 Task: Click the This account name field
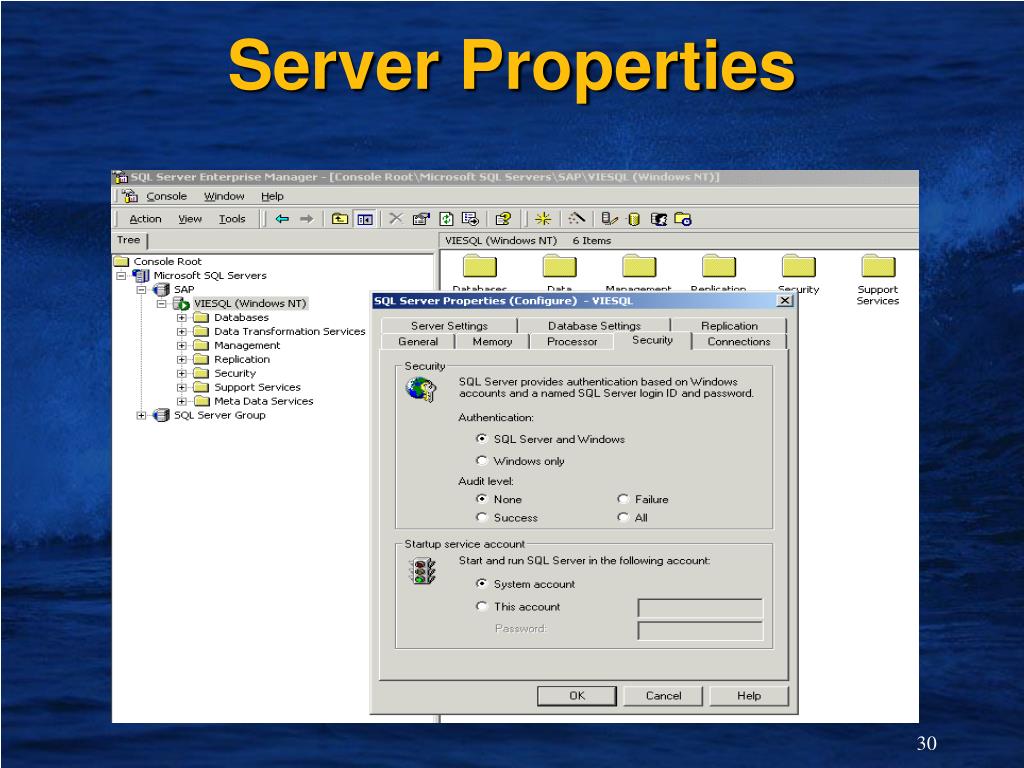click(700, 608)
